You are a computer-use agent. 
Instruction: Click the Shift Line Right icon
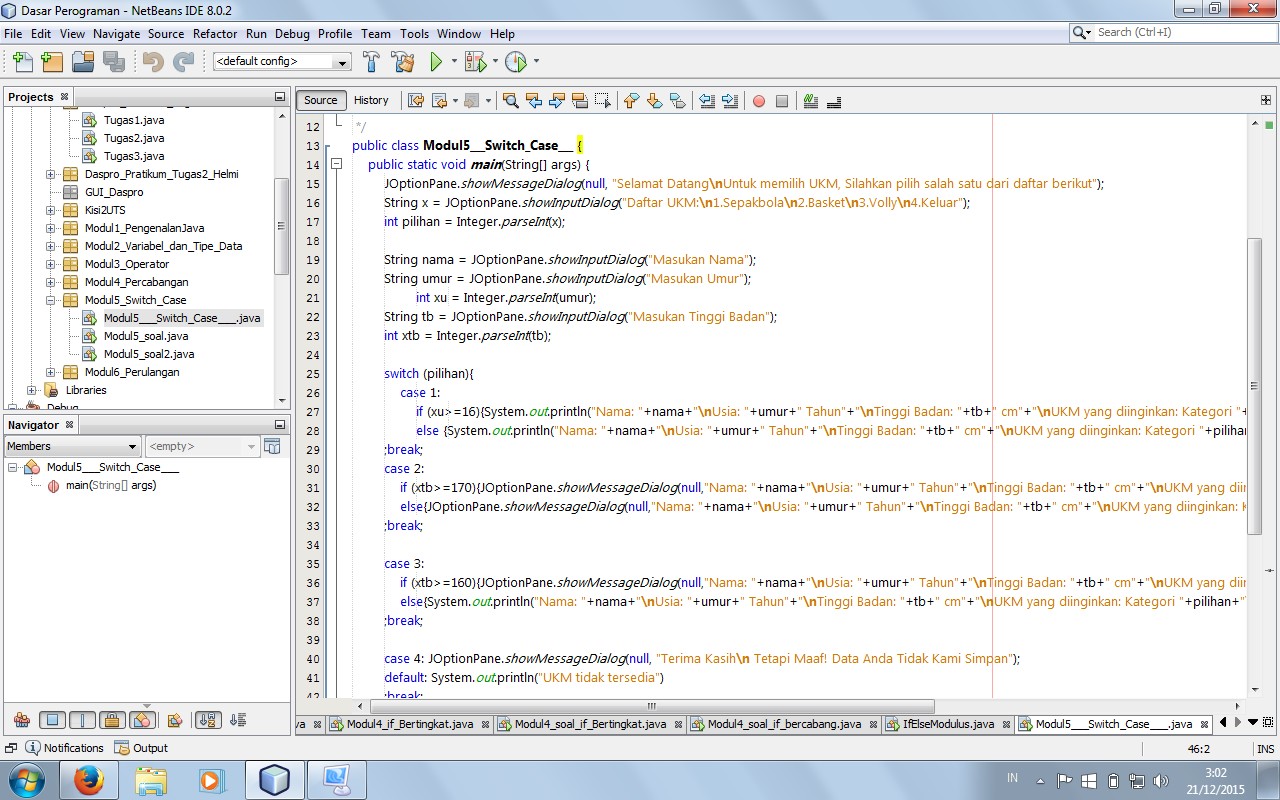pos(730,100)
